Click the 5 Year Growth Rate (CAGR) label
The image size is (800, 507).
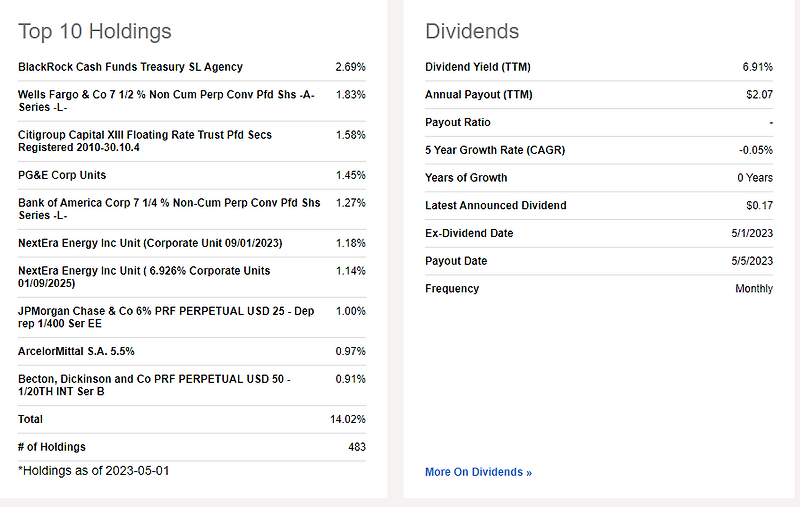[x=495, y=150]
